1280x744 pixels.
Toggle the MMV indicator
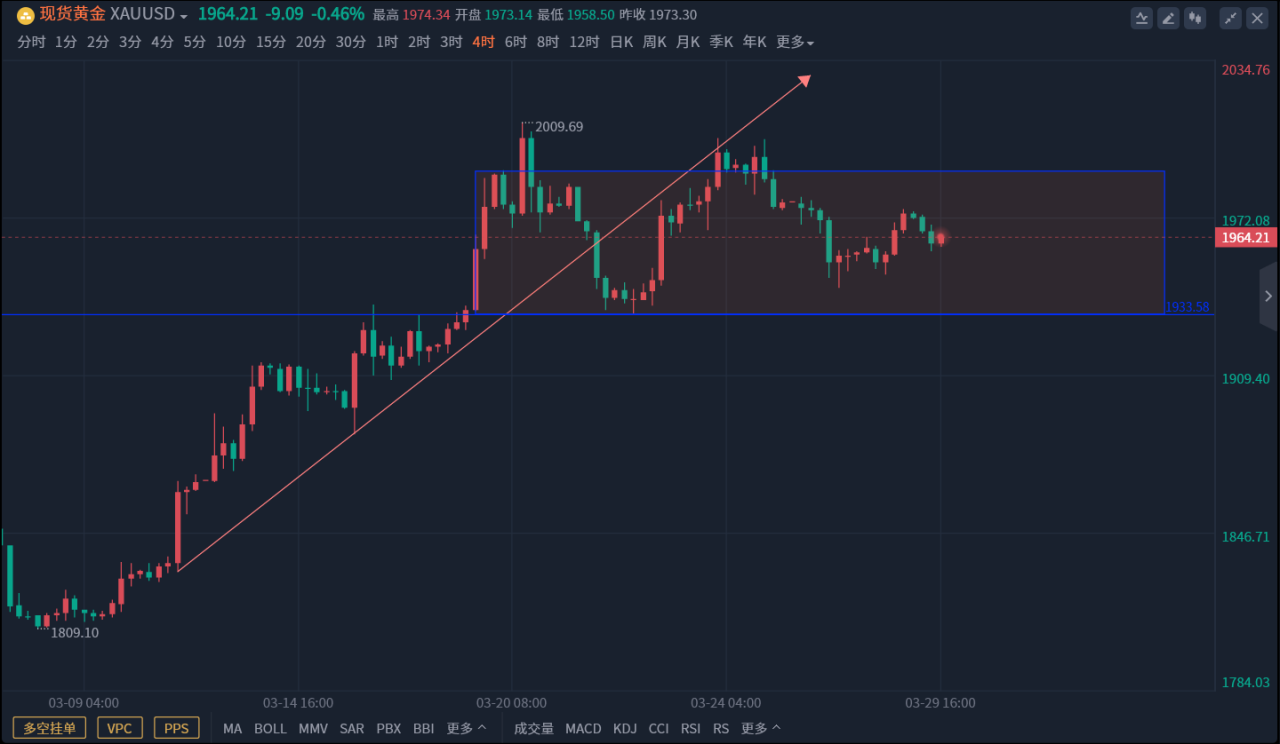(313, 728)
